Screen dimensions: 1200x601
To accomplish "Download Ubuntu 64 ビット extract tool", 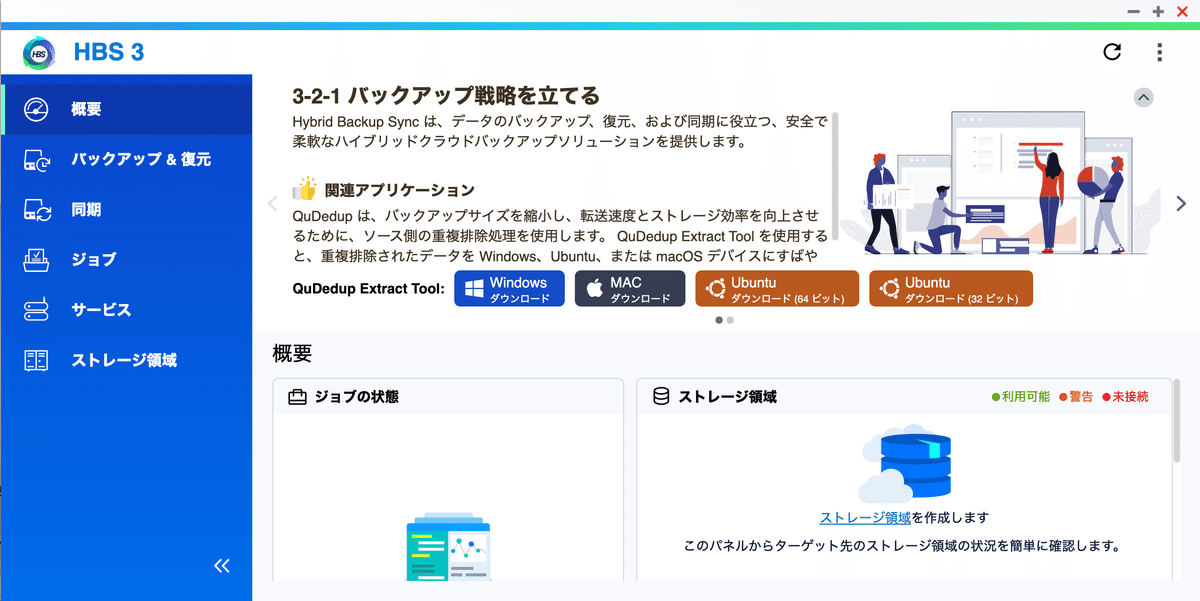I will [x=777, y=289].
